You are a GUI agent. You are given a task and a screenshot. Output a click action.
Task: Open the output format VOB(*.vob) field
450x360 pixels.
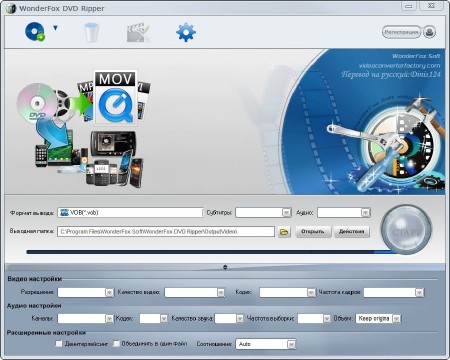(x=130, y=213)
